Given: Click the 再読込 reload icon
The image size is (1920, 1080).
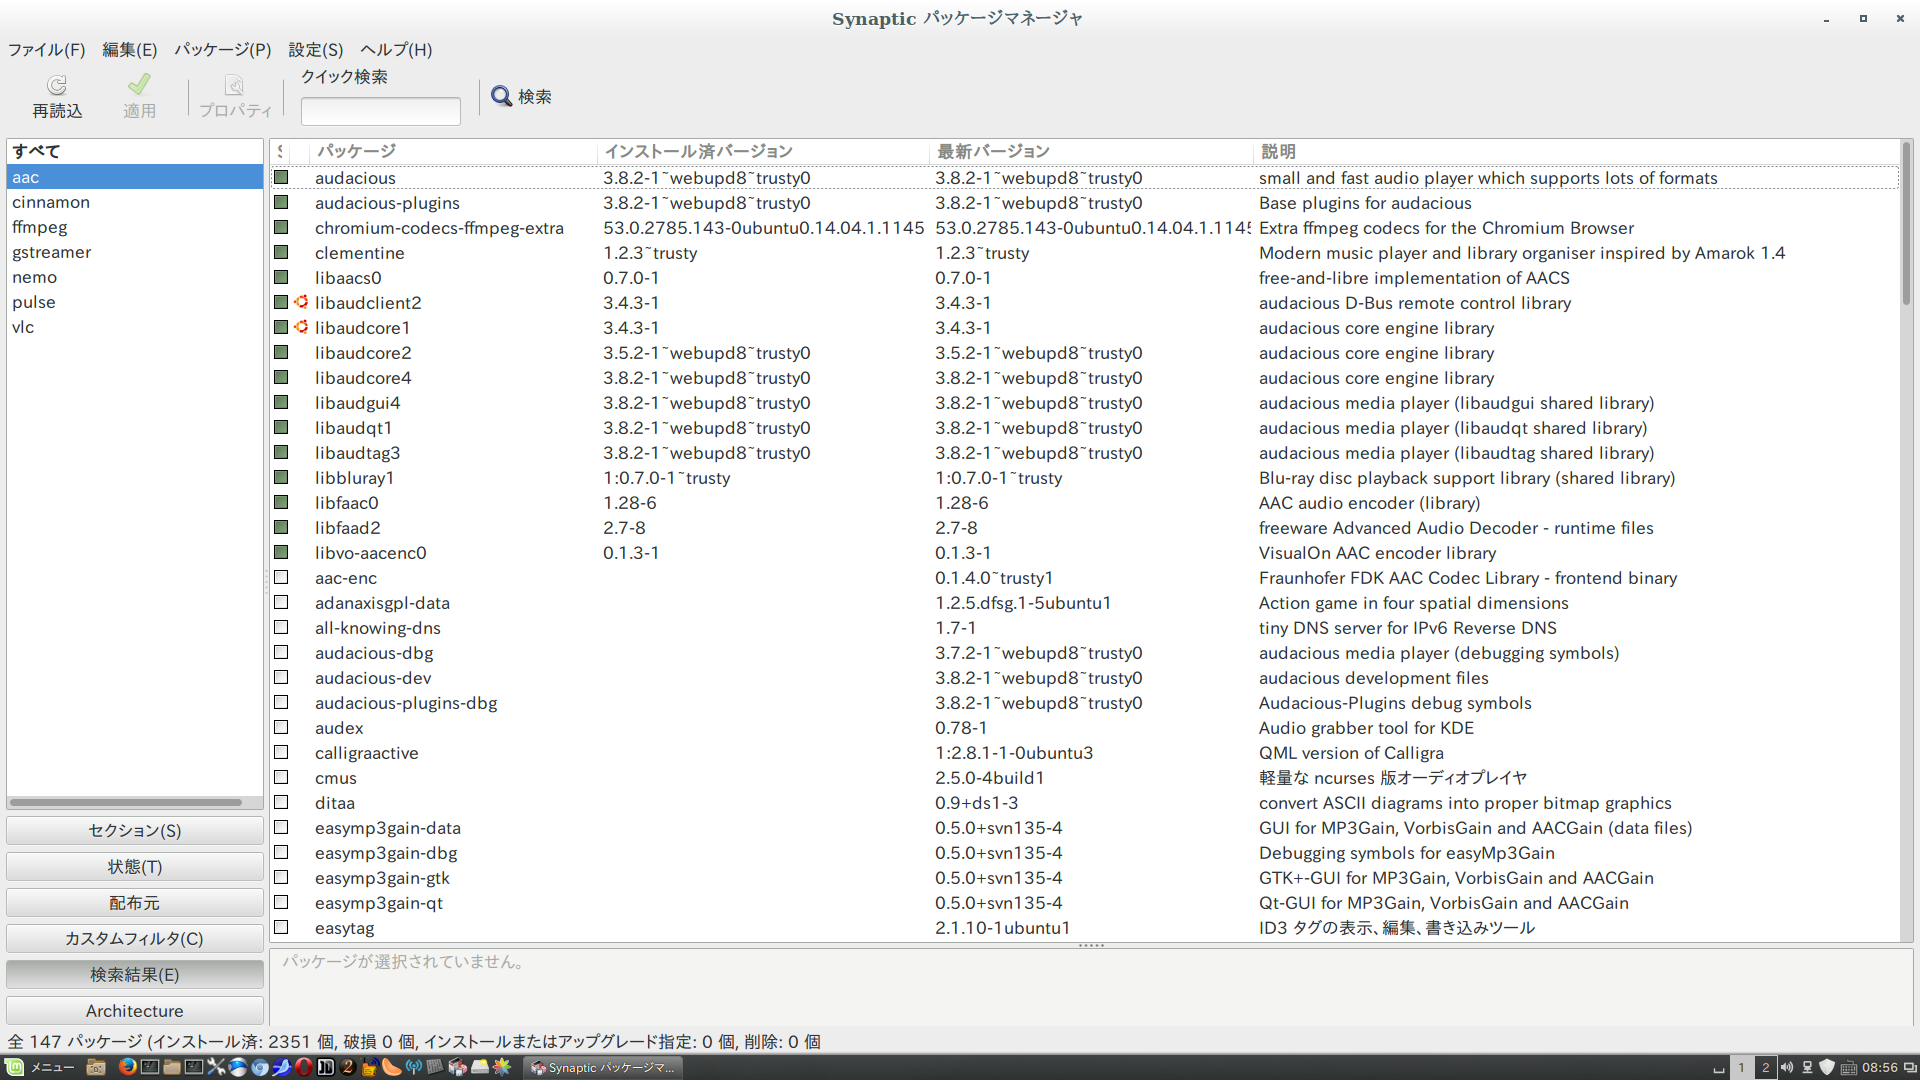Looking at the screenshot, I should coord(57,85).
